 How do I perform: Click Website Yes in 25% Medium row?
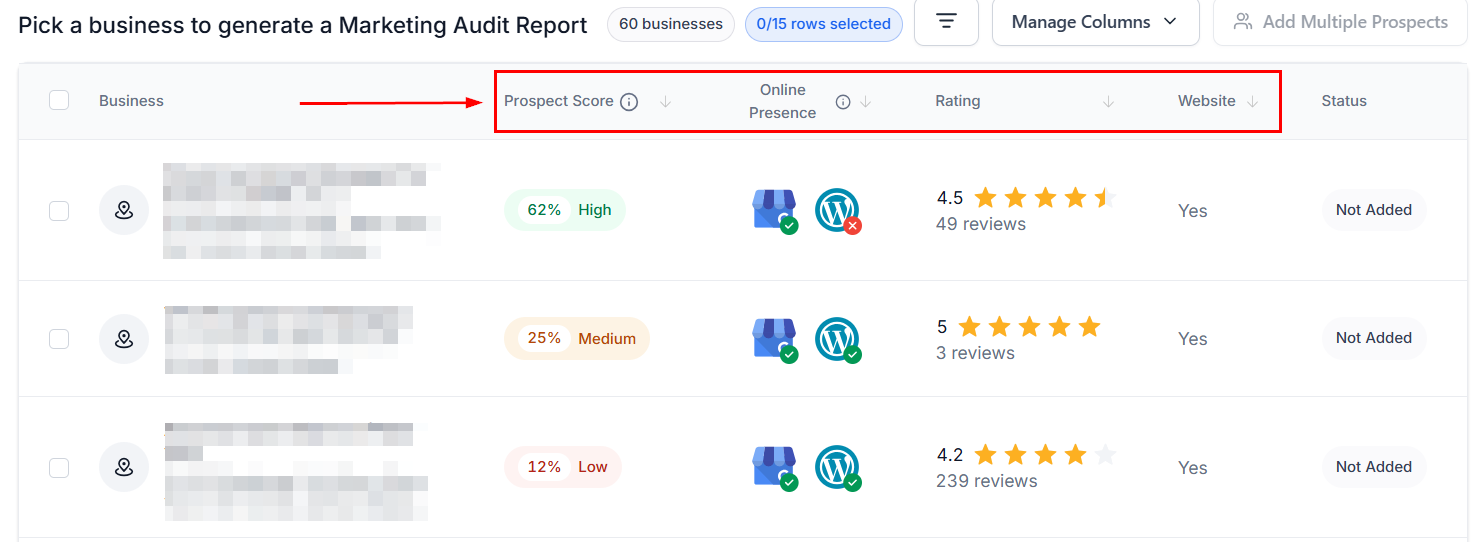tap(1193, 339)
